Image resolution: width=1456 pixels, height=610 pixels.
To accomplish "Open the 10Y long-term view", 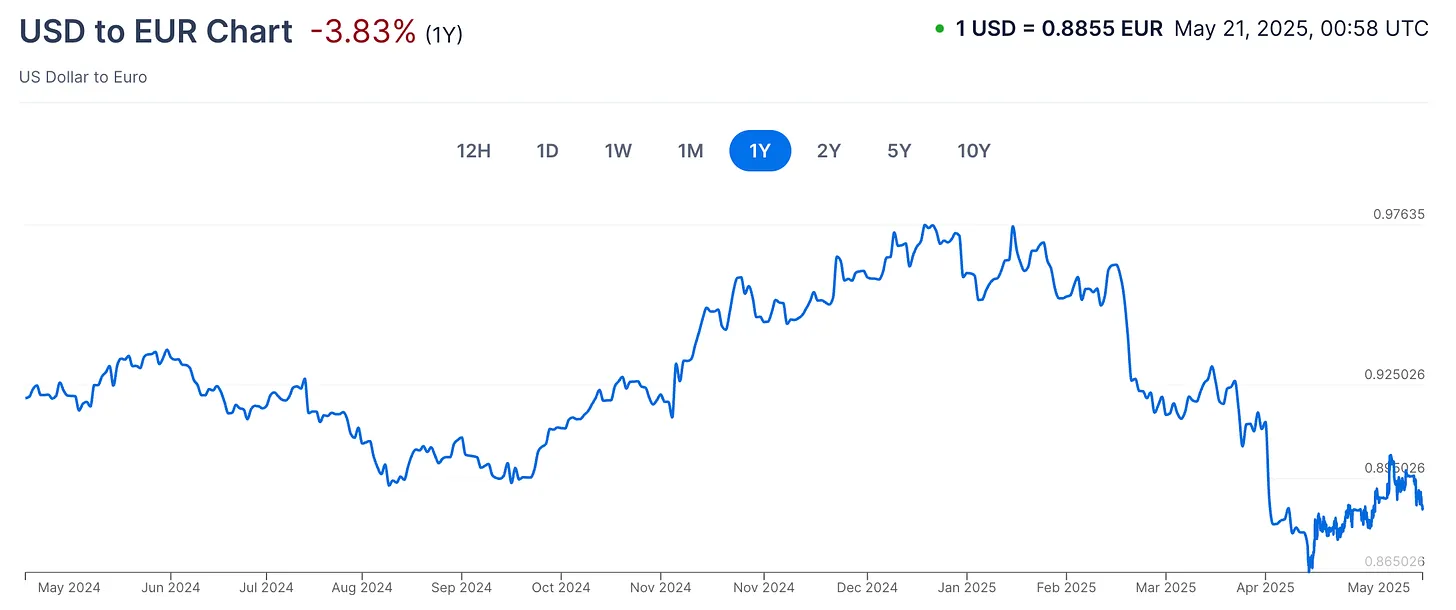I will [x=973, y=150].
